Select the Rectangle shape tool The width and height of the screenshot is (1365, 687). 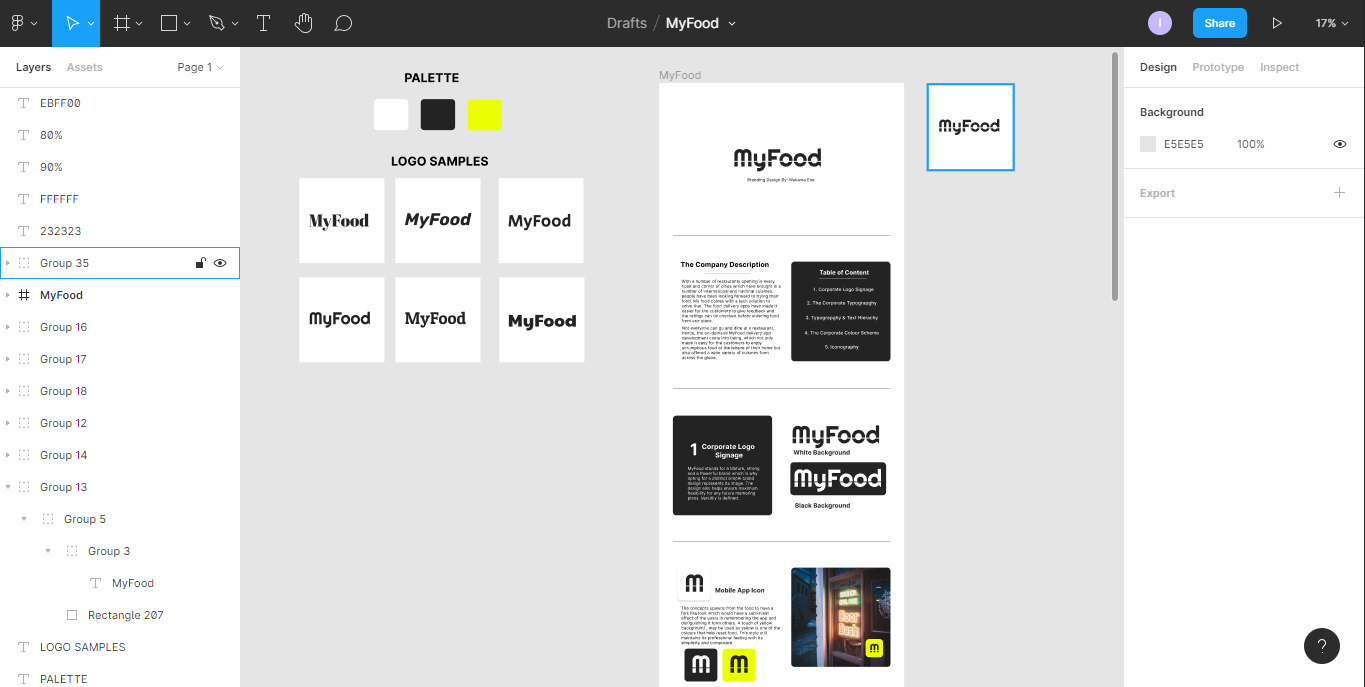coord(169,23)
